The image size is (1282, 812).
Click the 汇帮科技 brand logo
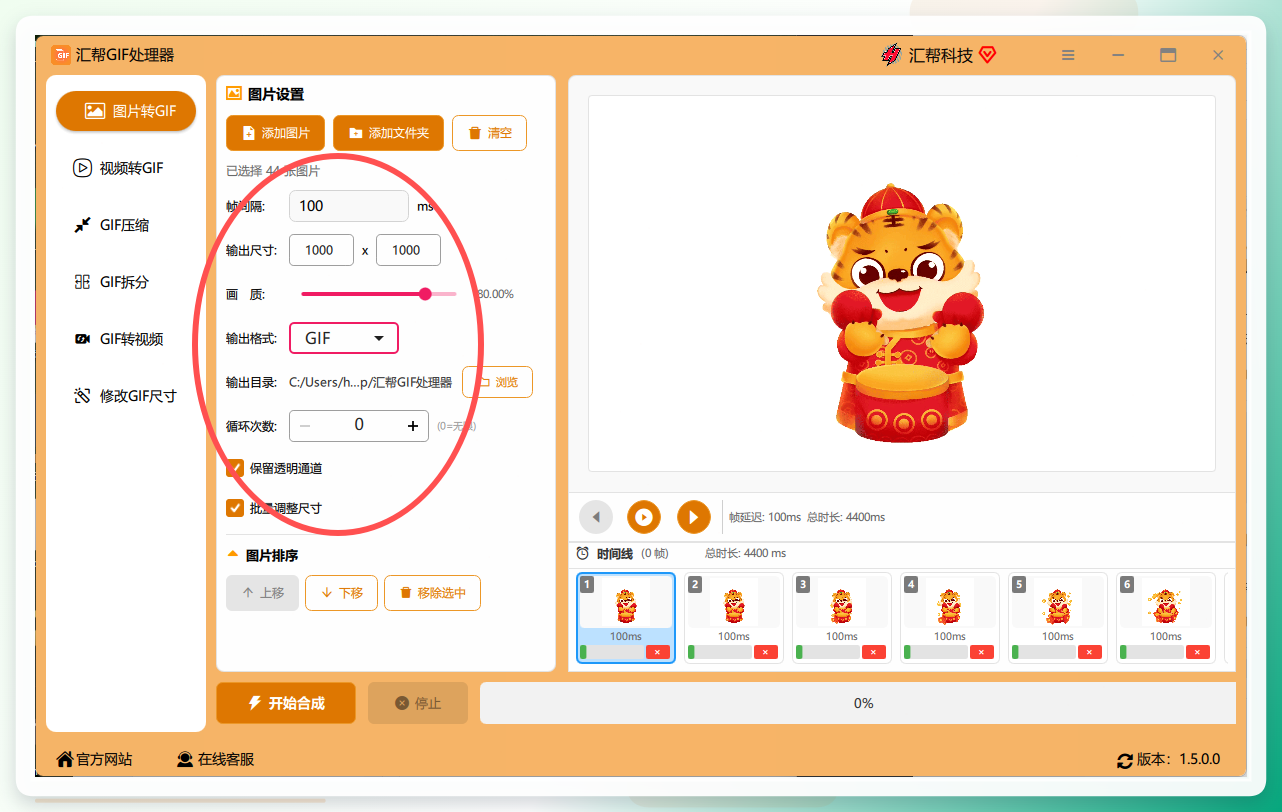tap(891, 55)
